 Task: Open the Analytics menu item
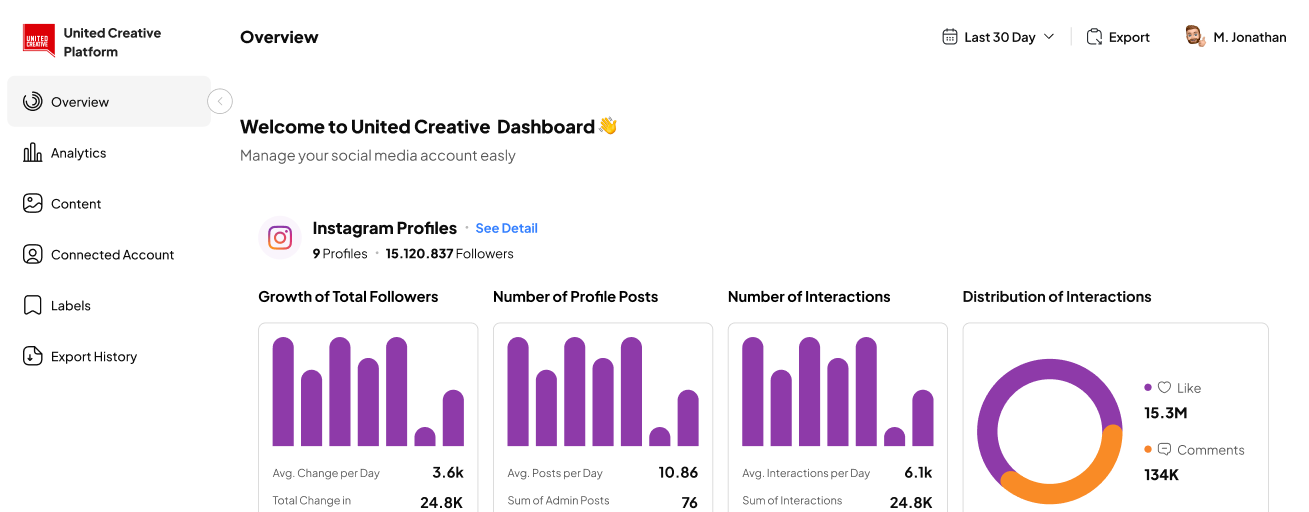click(79, 153)
